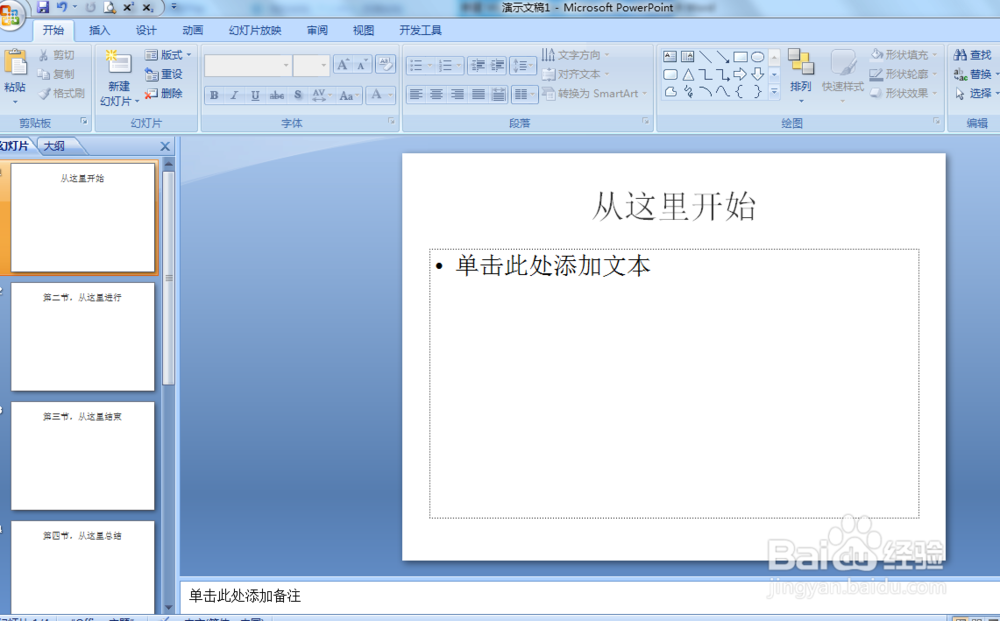Open the Layout (版式) dropdown

[x=168, y=55]
